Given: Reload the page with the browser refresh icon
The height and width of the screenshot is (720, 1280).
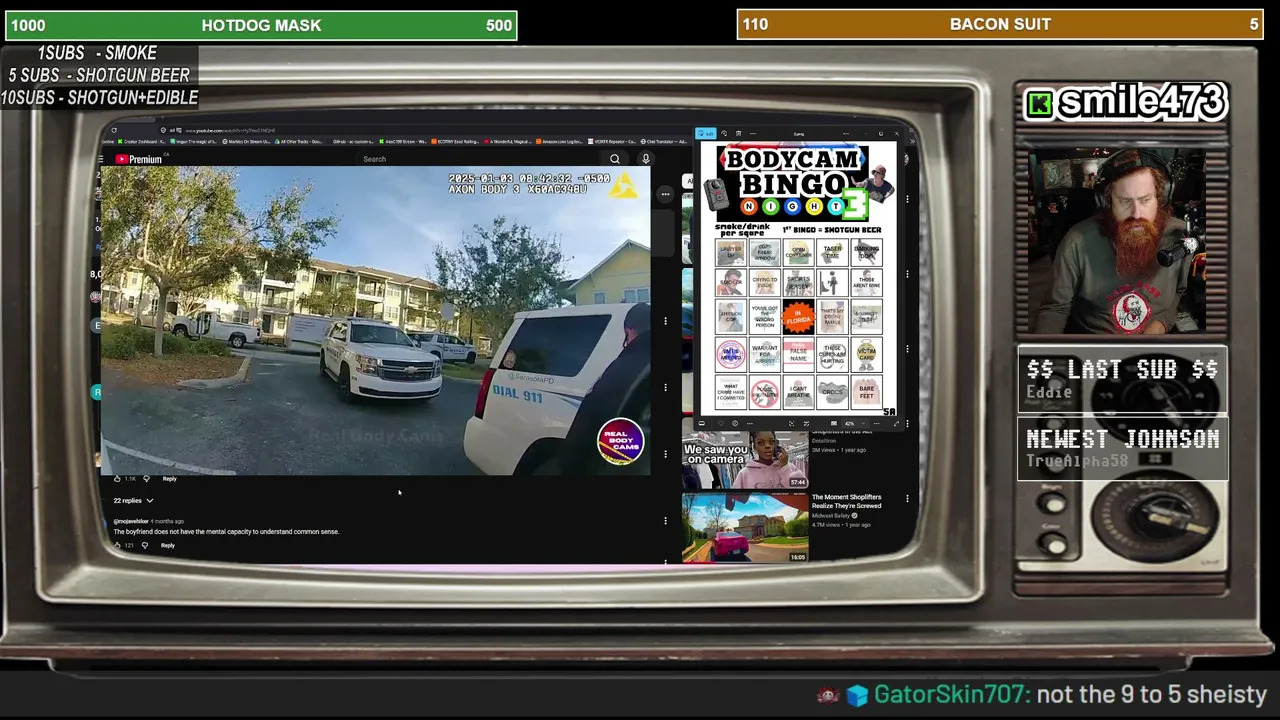Looking at the screenshot, I should (x=114, y=130).
